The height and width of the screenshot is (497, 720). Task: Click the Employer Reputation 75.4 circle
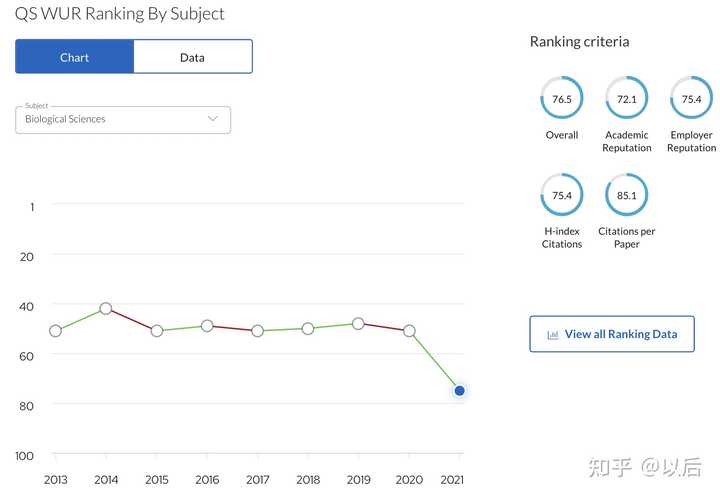691,98
